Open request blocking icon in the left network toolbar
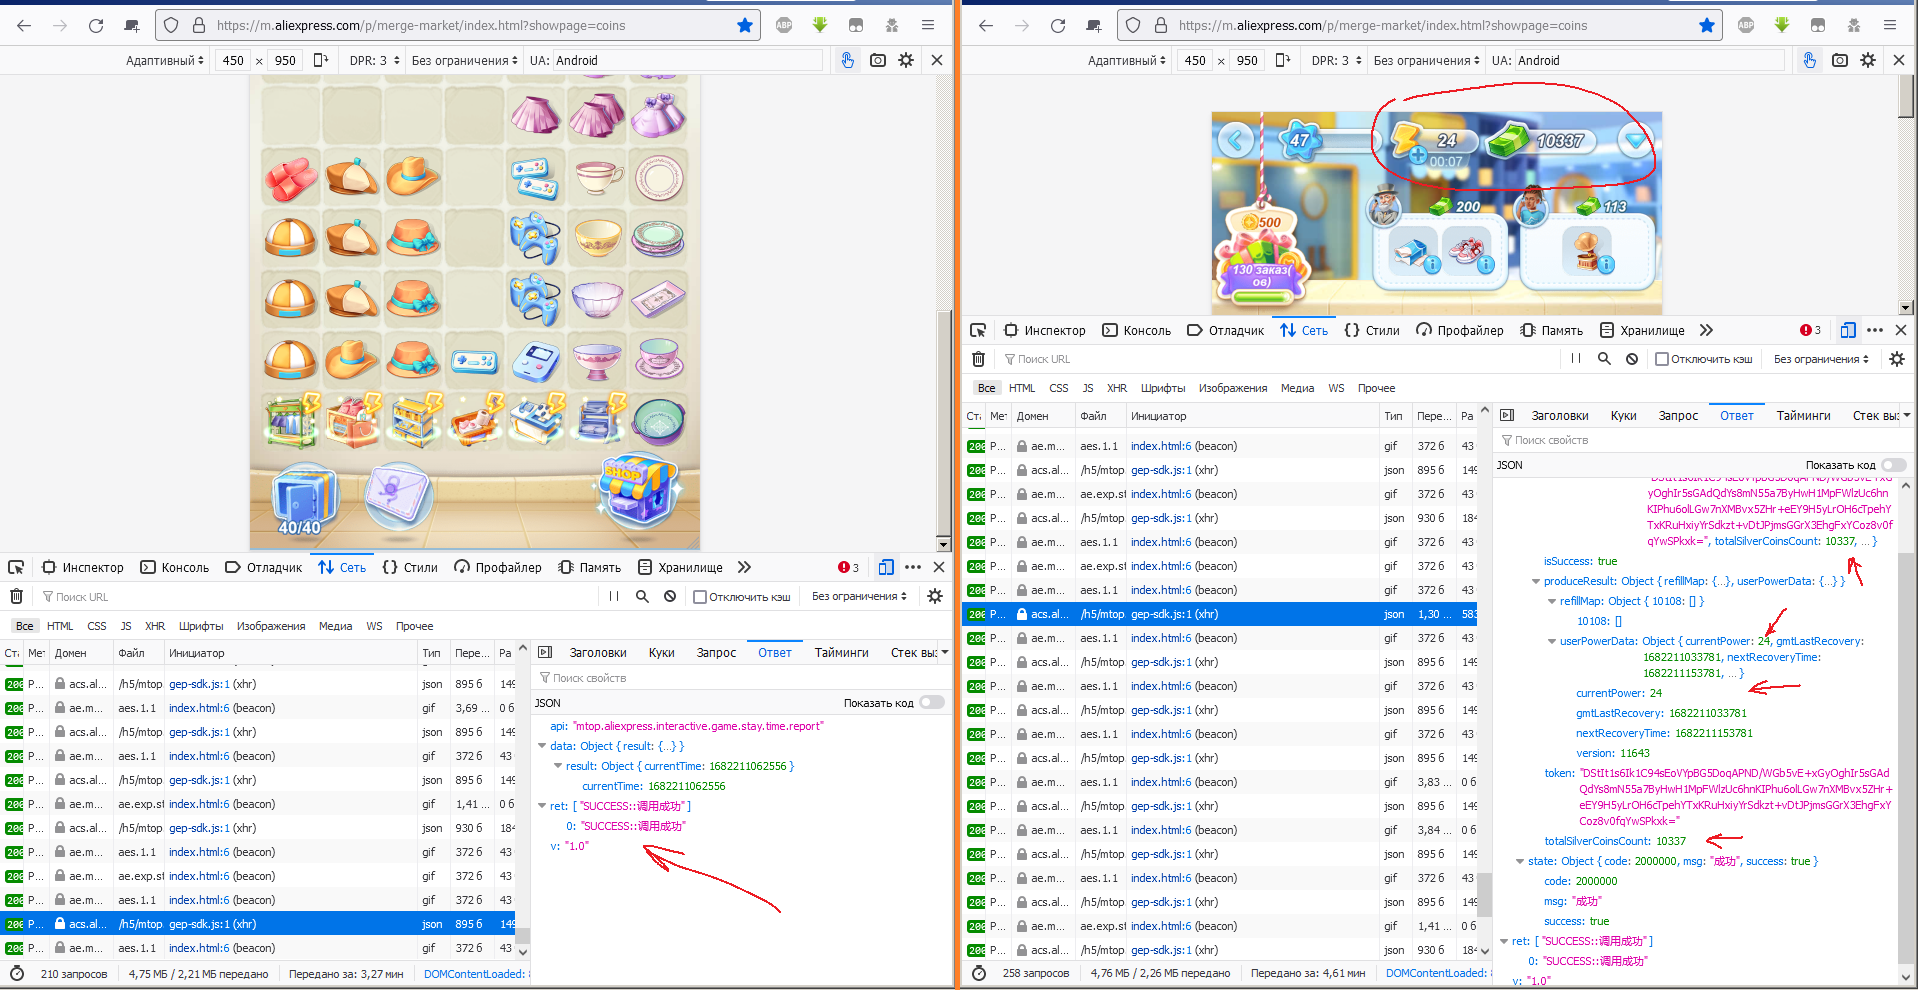Screen dimensions: 1918x990 pyautogui.click(x=670, y=596)
